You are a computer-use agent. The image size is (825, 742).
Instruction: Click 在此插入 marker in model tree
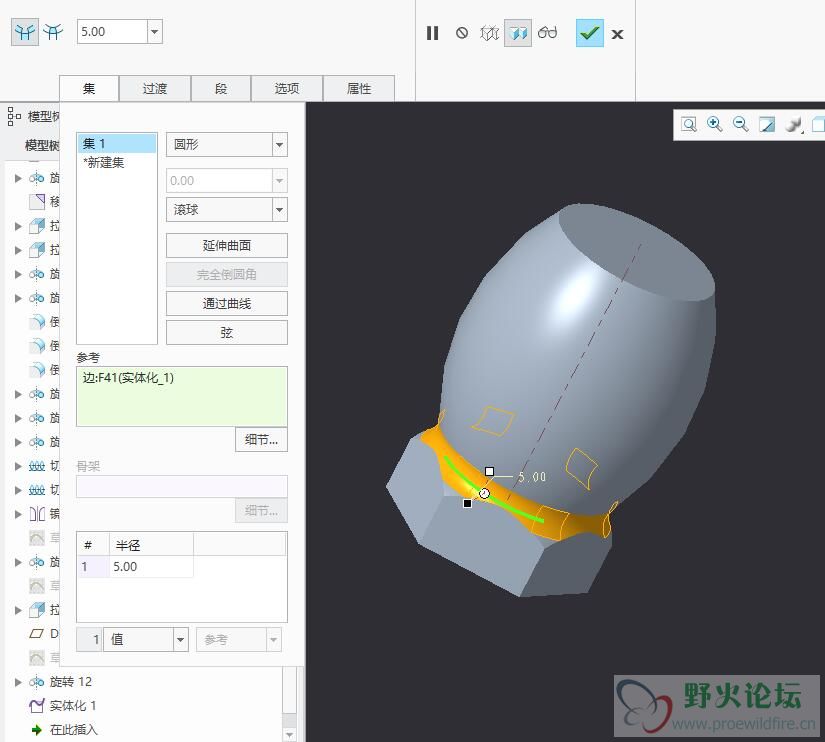pos(73,730)
